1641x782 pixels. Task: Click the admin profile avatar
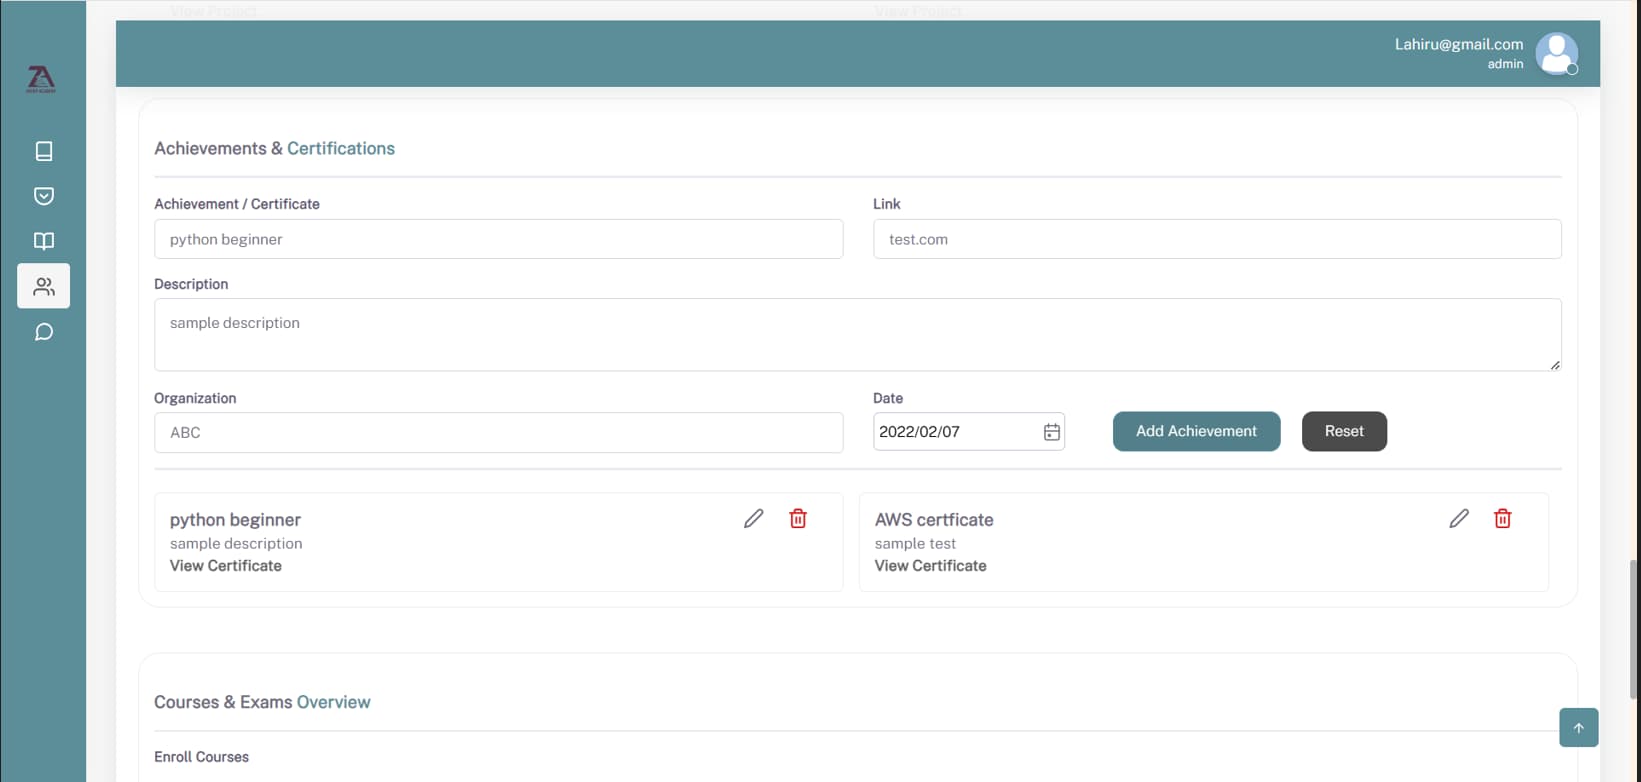[1557, 53]
